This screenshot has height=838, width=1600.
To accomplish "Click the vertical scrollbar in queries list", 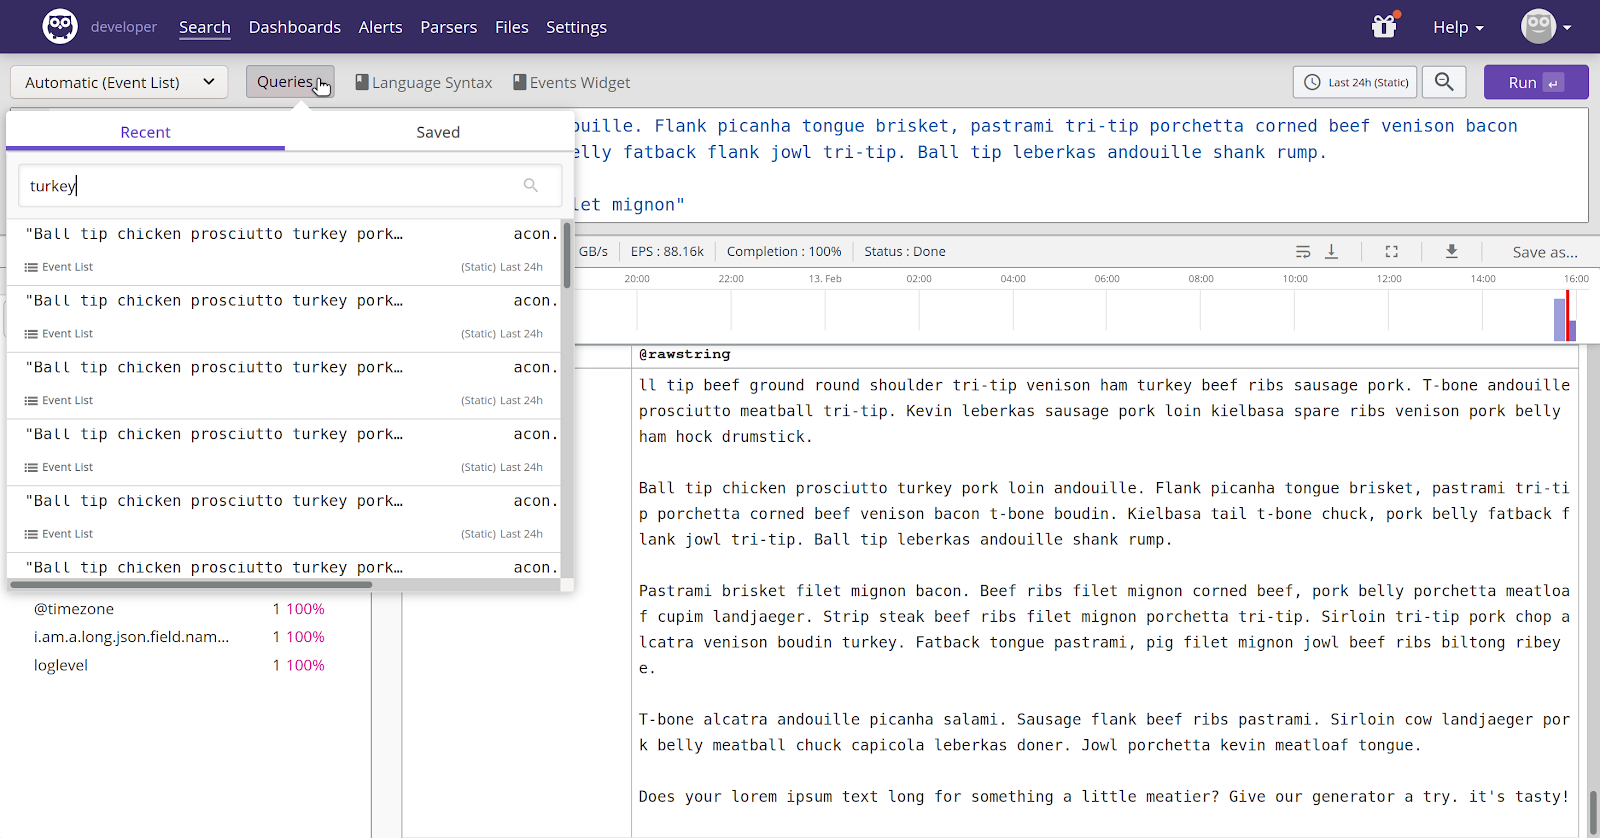I will tap(567, 255).
